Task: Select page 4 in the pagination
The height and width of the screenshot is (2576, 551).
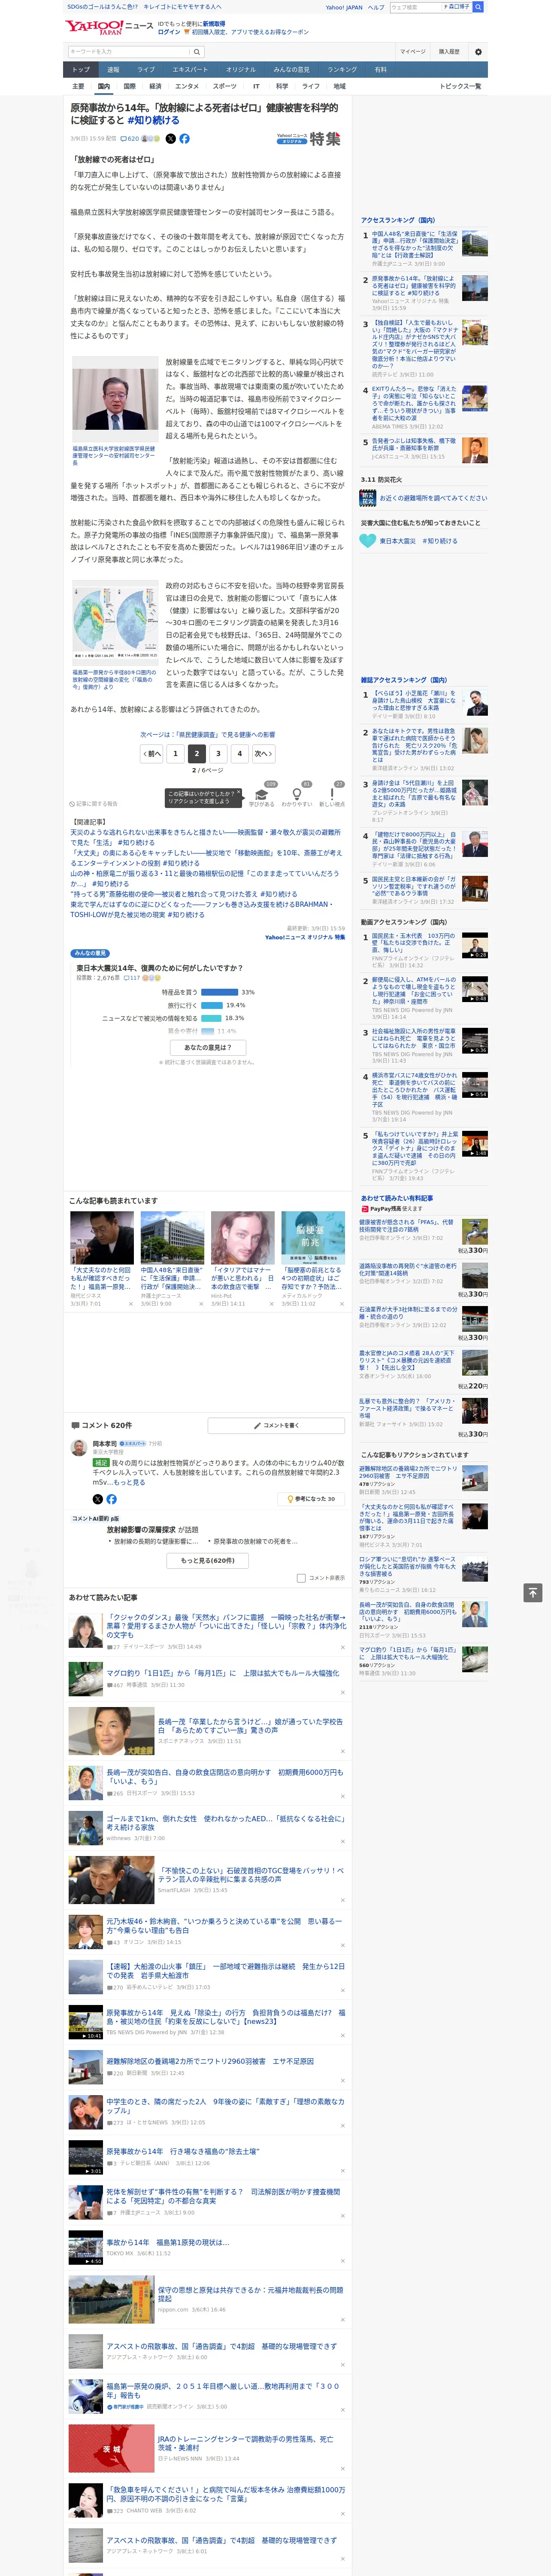Action: 240,754
